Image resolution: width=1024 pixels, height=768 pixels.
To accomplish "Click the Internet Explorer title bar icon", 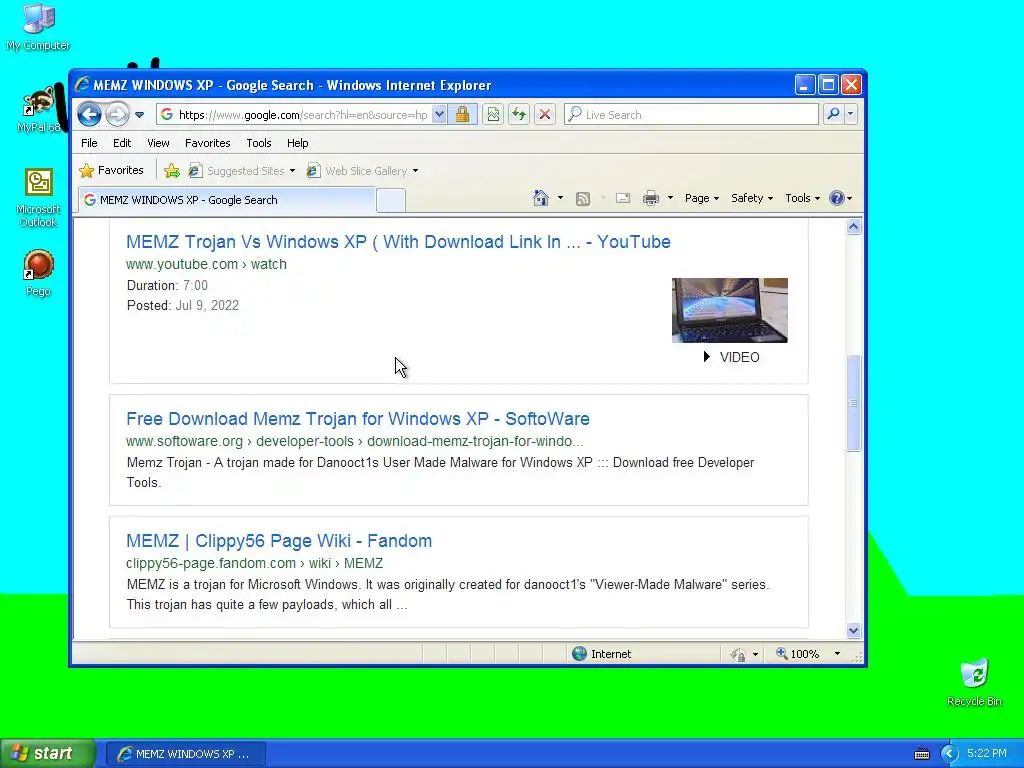I will click(x=82, y=85).
